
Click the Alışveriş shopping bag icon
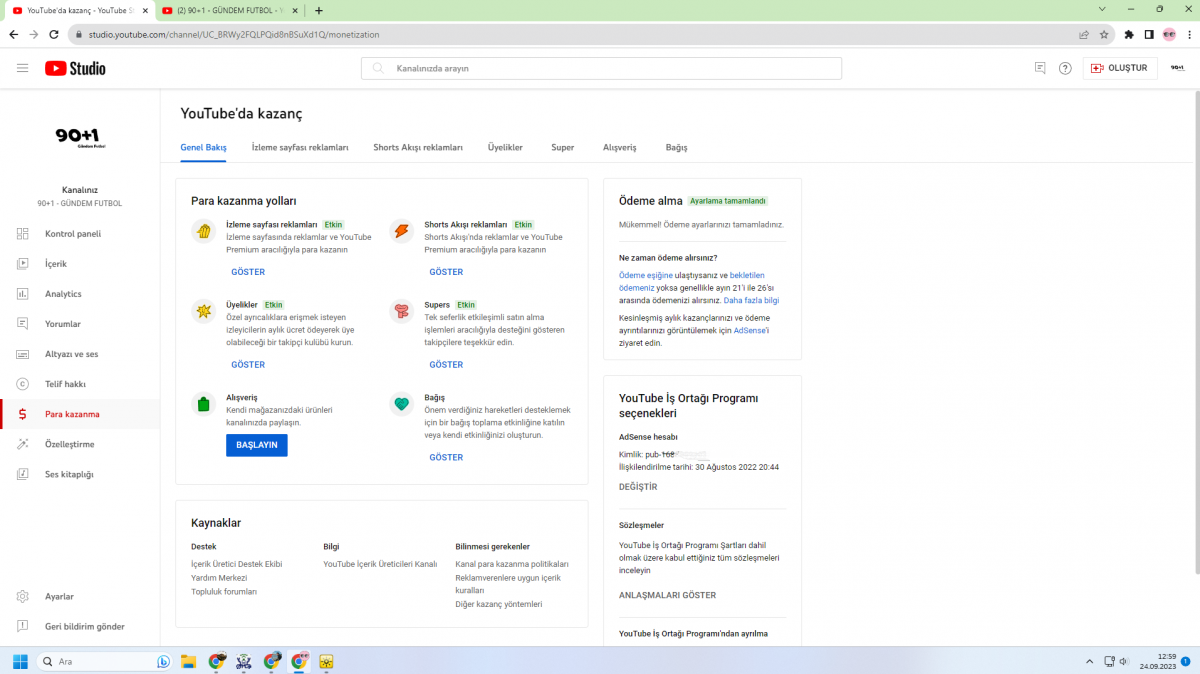click(x=203, y=404)
